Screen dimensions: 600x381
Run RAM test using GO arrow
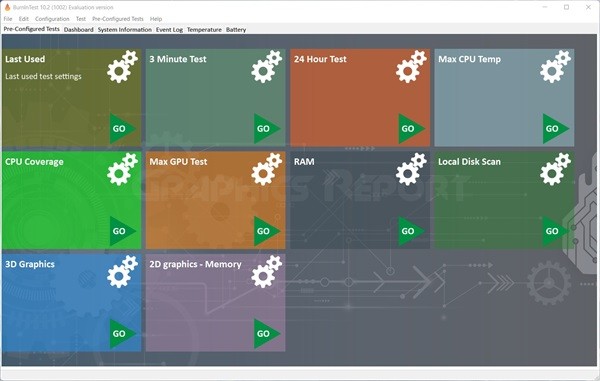coord(411,231)
